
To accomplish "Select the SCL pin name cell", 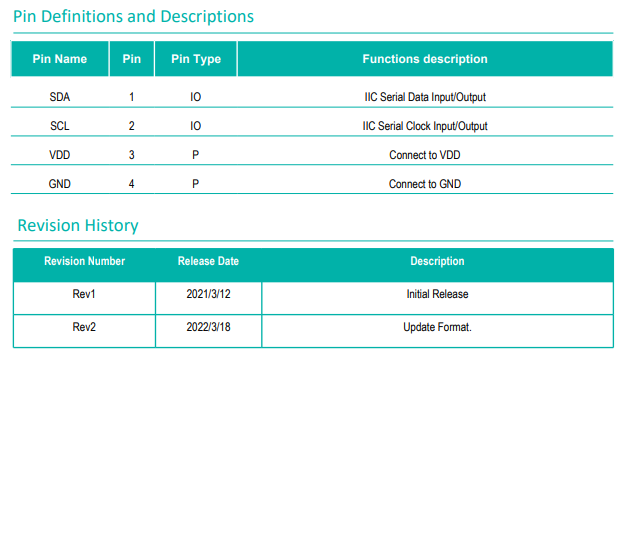I will (60, 126).
